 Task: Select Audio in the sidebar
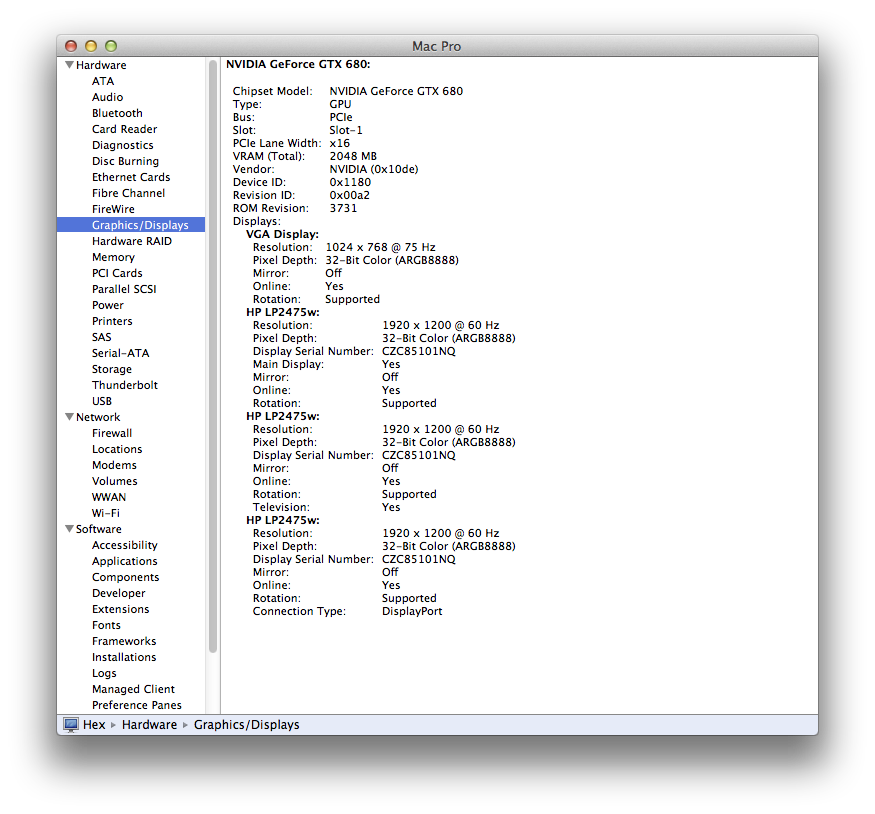pos(107,97)
